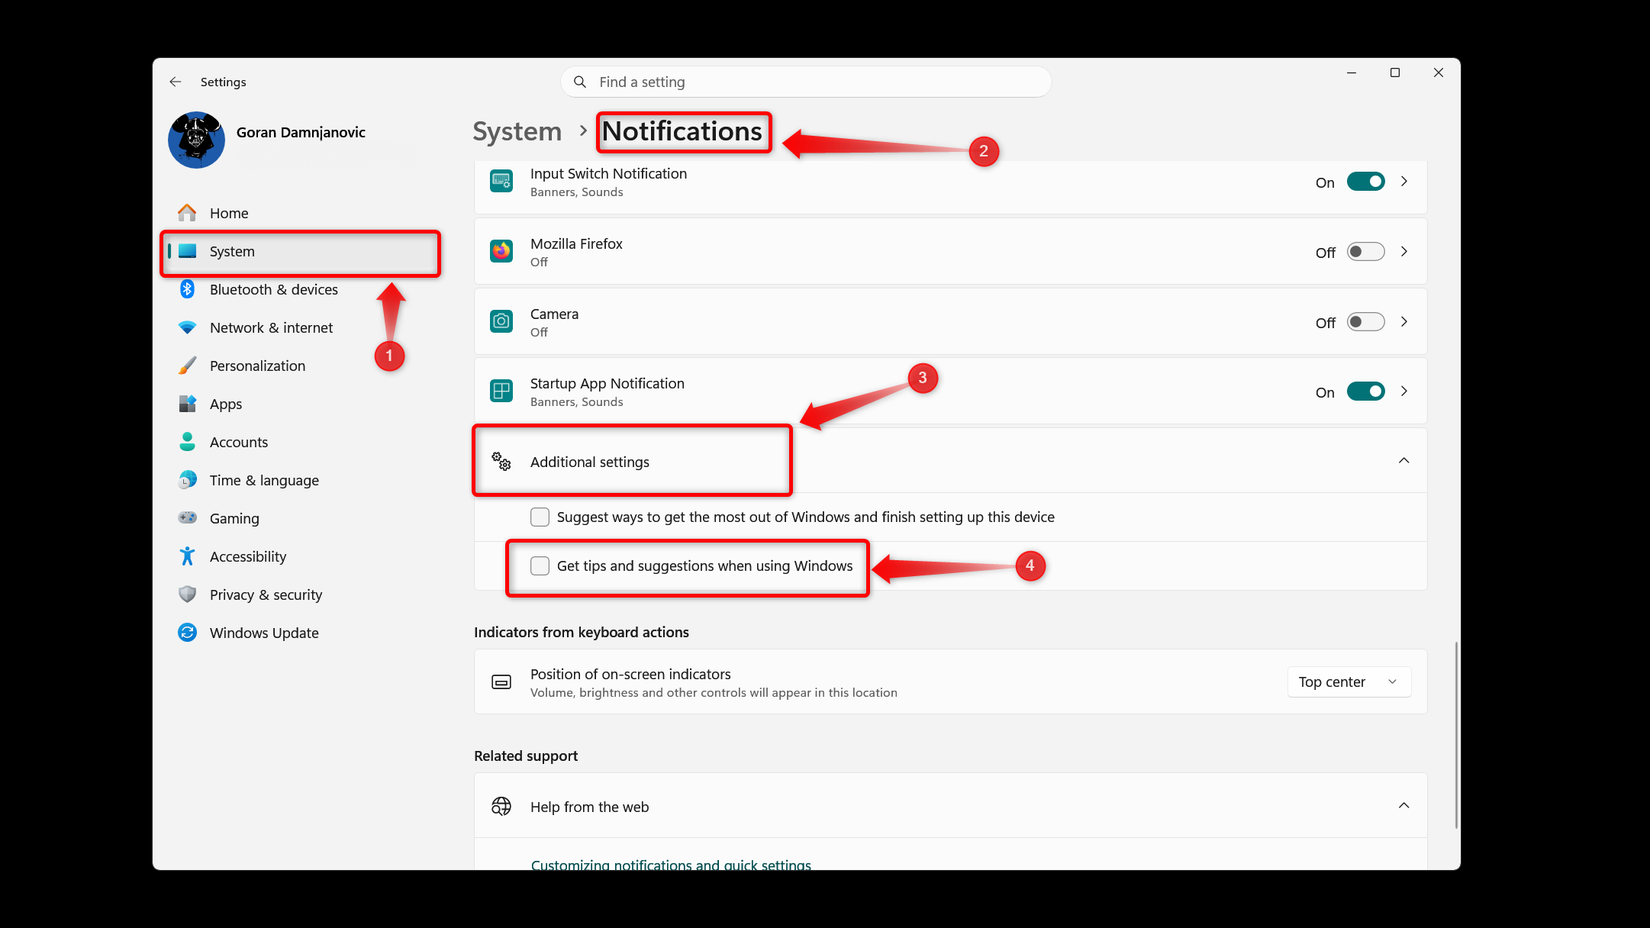The height and width of the screenshot is (928, 1650).
Task: Click the Accounts person icon in the sidebar
Action: click(x=187, y=442)
